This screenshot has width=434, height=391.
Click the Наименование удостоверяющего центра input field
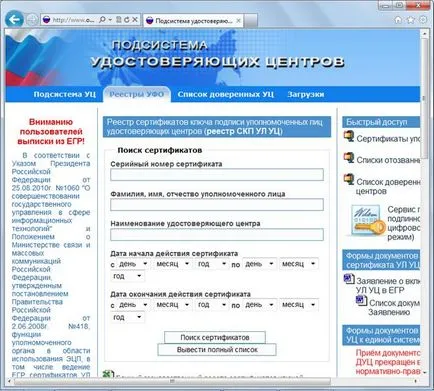217,235
